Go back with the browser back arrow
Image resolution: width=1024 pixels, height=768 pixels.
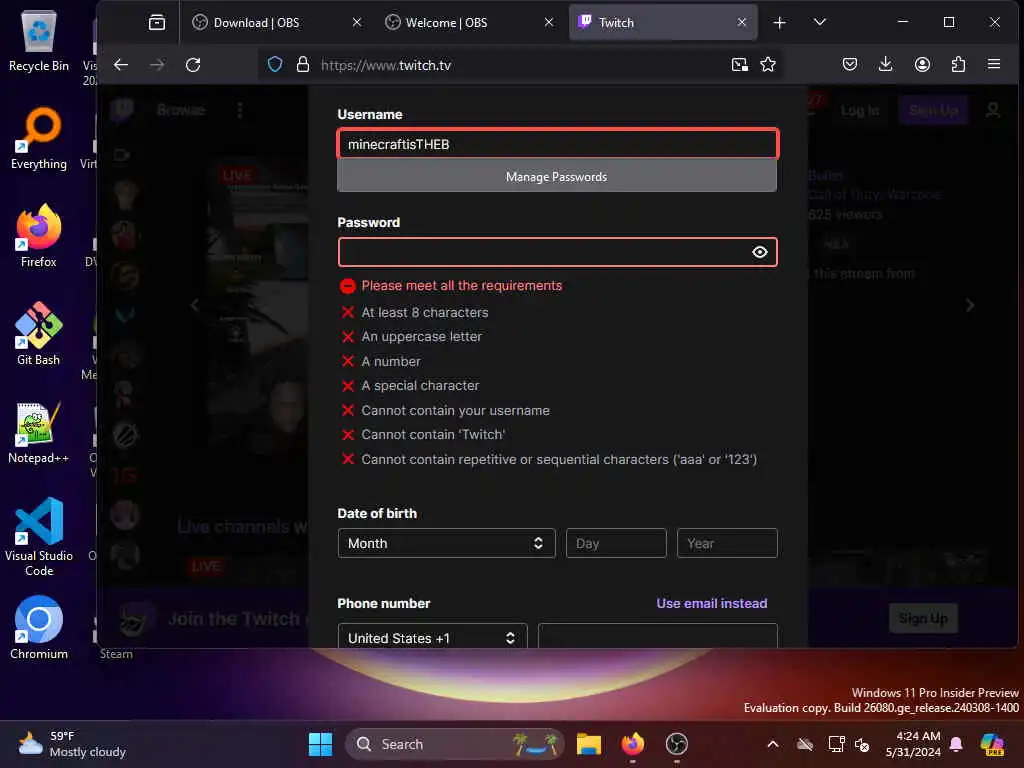click(121, 65)
